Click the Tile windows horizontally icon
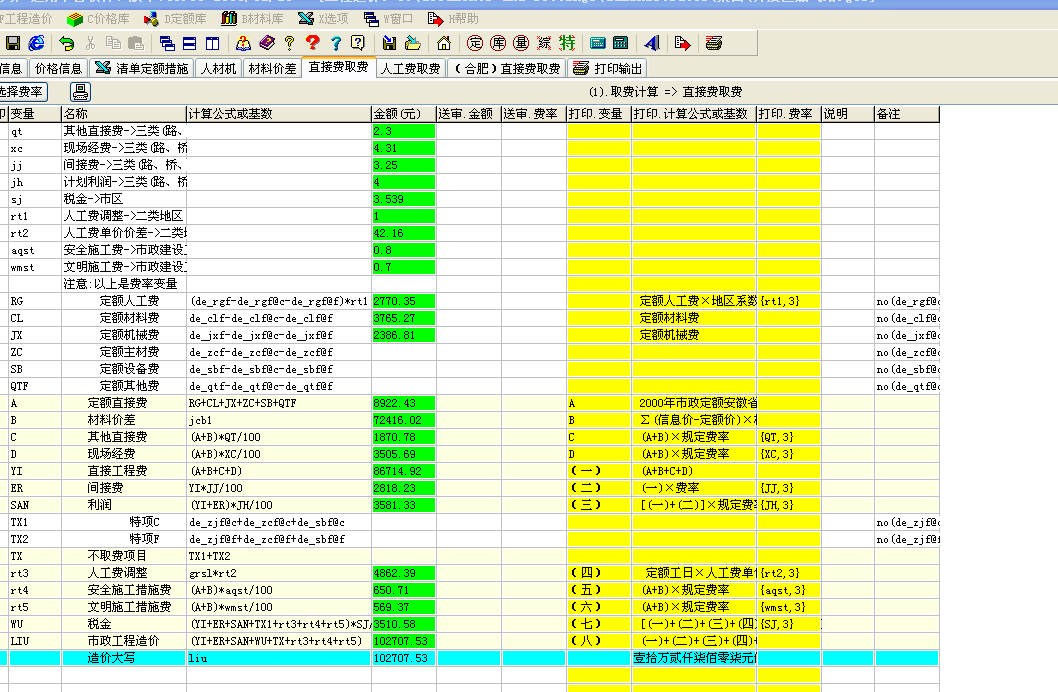This screenshot has height=692, width=1058. 190,43
